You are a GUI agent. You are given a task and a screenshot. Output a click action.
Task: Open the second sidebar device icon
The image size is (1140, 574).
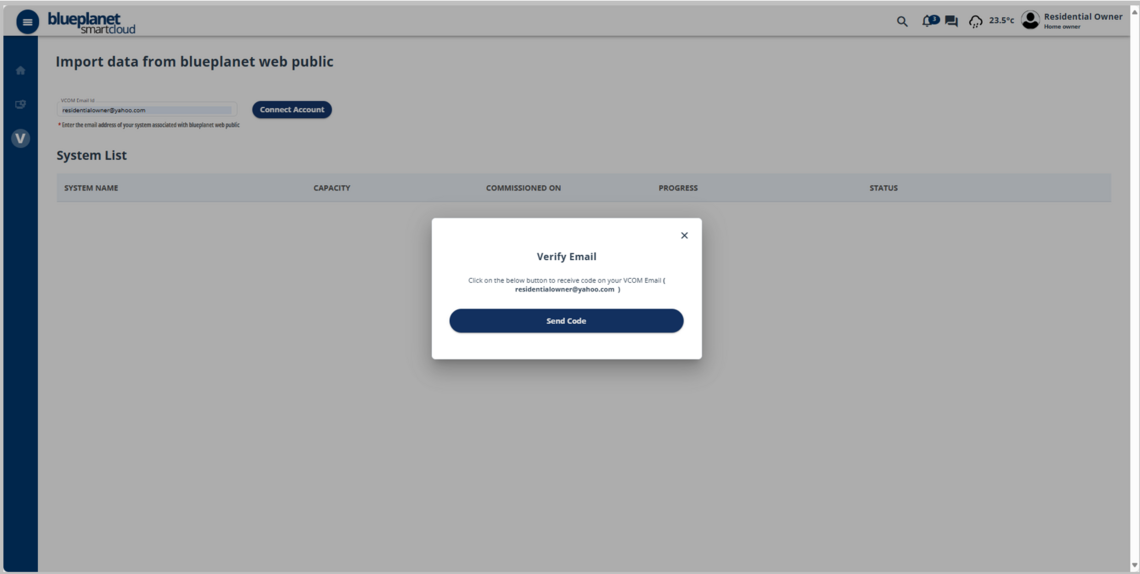click(20, 104)
